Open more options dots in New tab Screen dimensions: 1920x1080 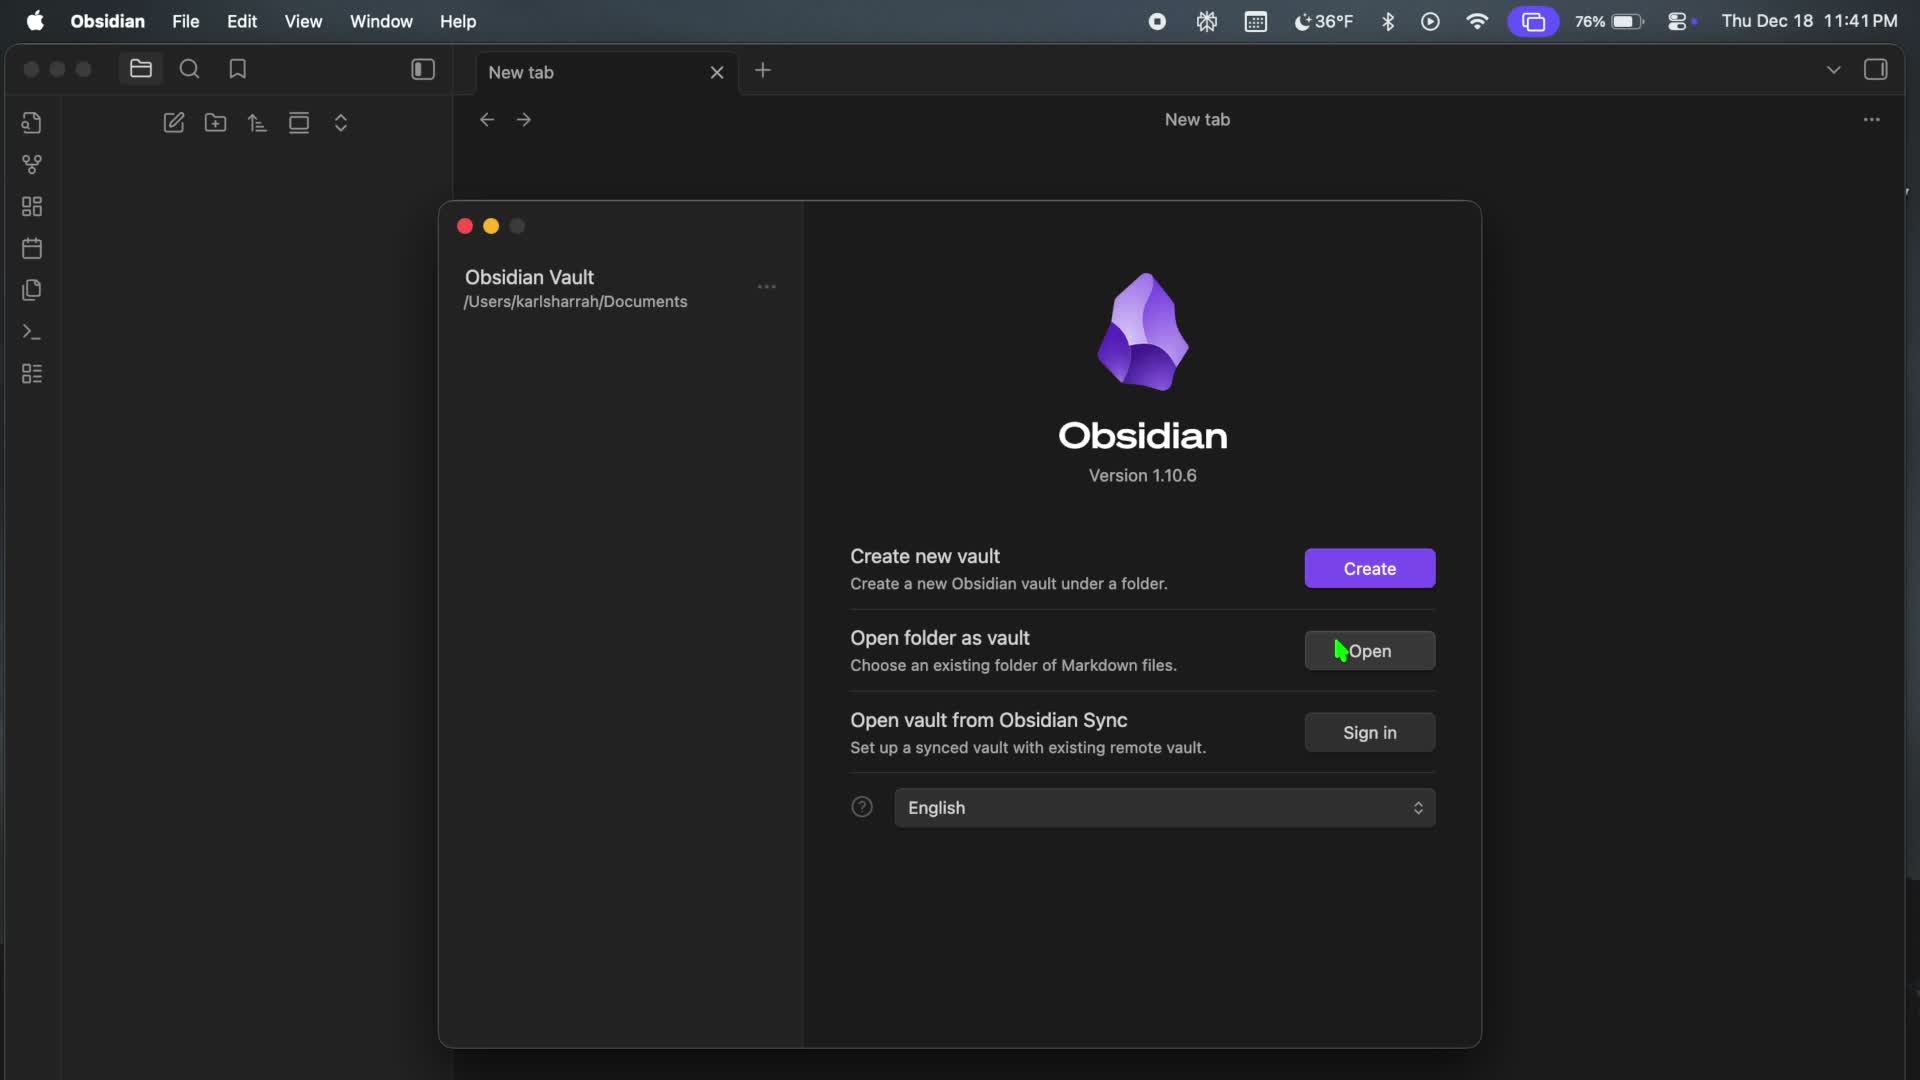pos(1872,119)
